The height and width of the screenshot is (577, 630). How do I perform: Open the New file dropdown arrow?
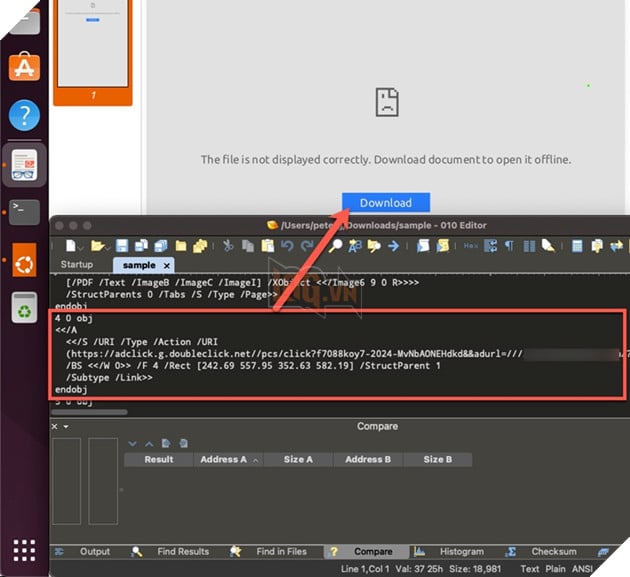[80, 249]
